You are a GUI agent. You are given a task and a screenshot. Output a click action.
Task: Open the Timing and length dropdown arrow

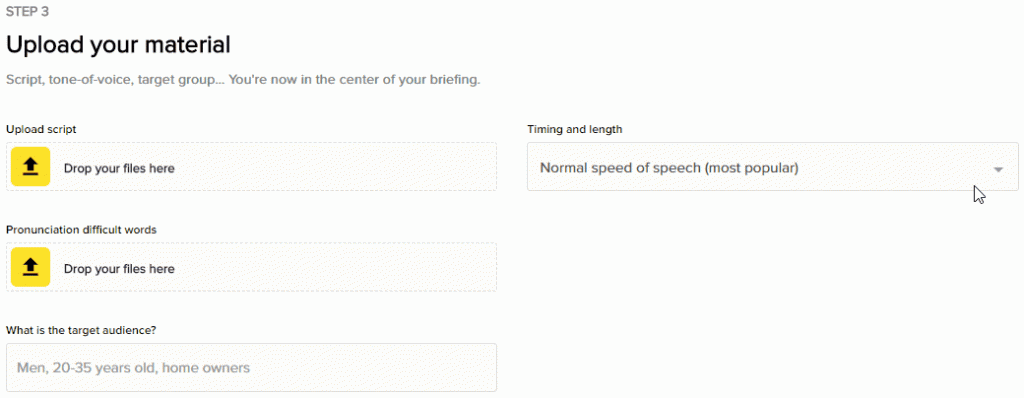[x=998, y=169]
